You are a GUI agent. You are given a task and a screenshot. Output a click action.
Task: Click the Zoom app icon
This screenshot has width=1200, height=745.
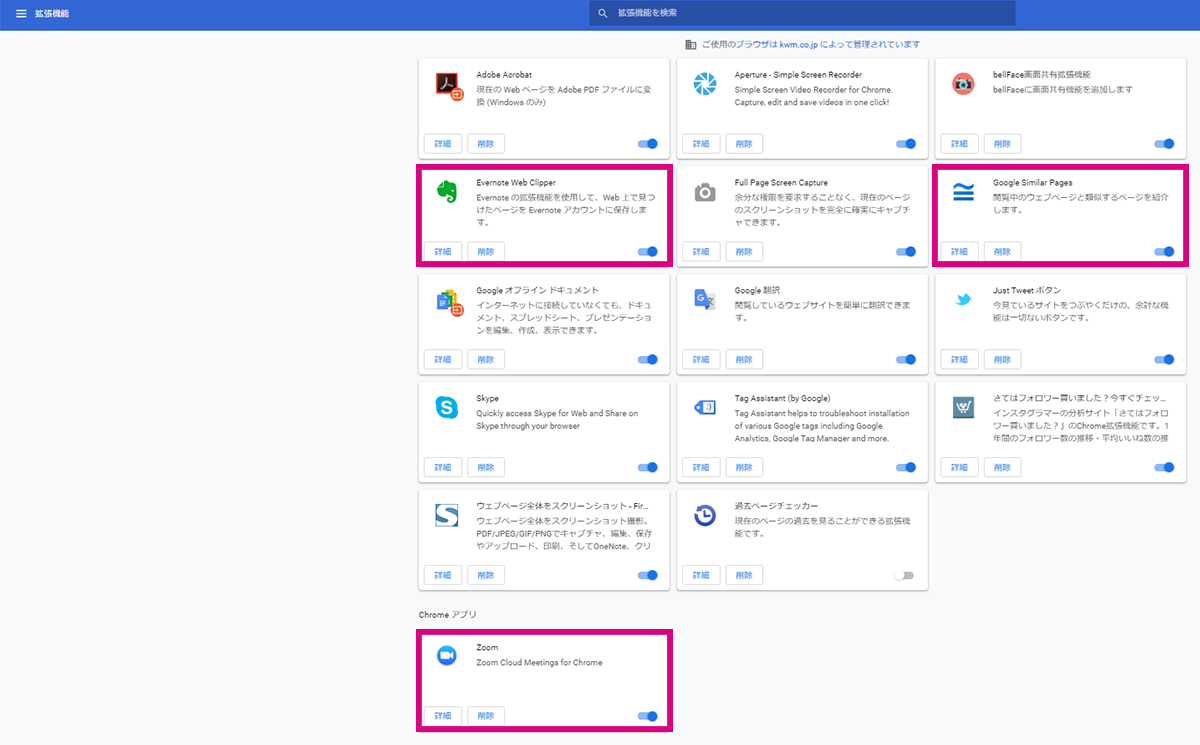pos(447,655)
